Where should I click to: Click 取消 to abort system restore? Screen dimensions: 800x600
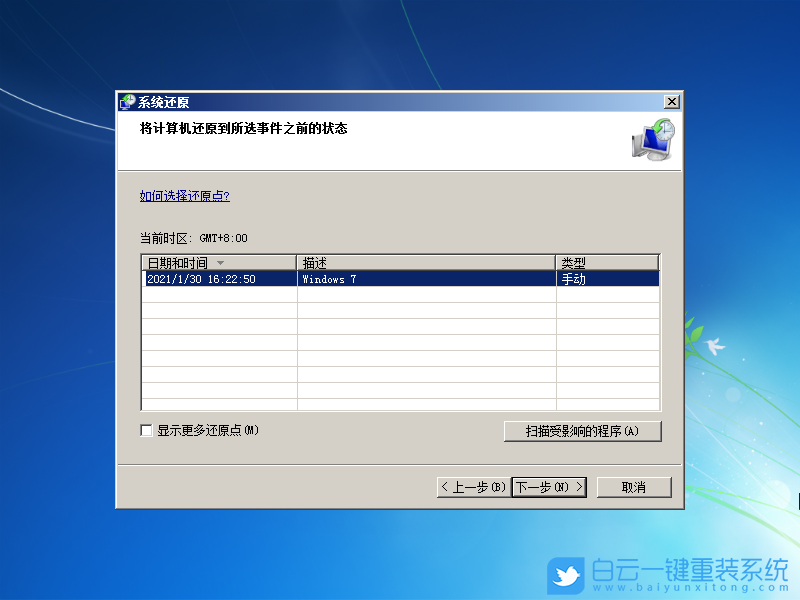[x=634, y=487]
